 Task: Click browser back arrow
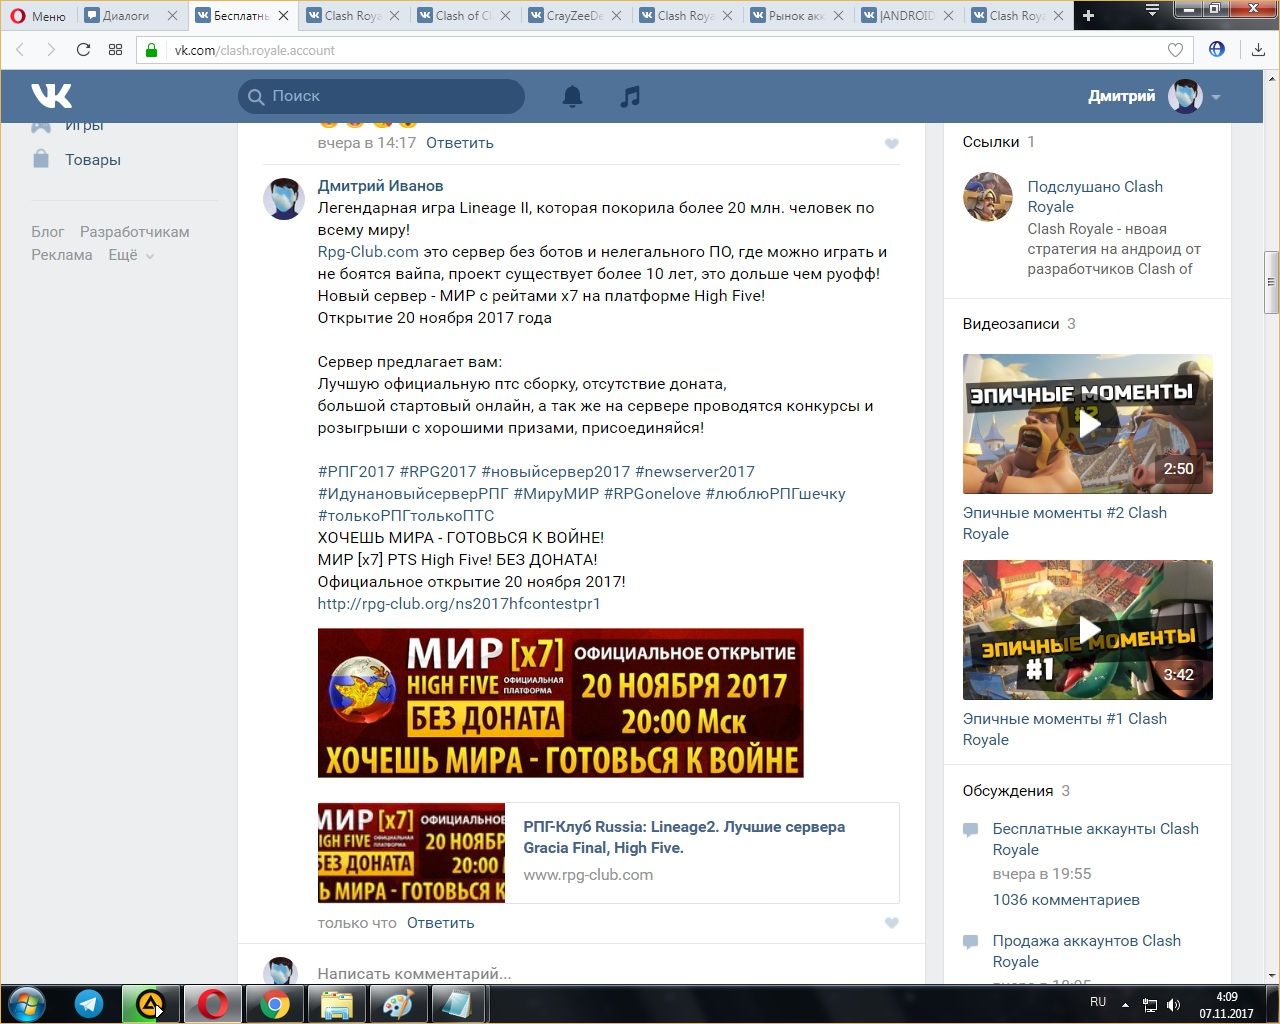(x=19, y=50)
